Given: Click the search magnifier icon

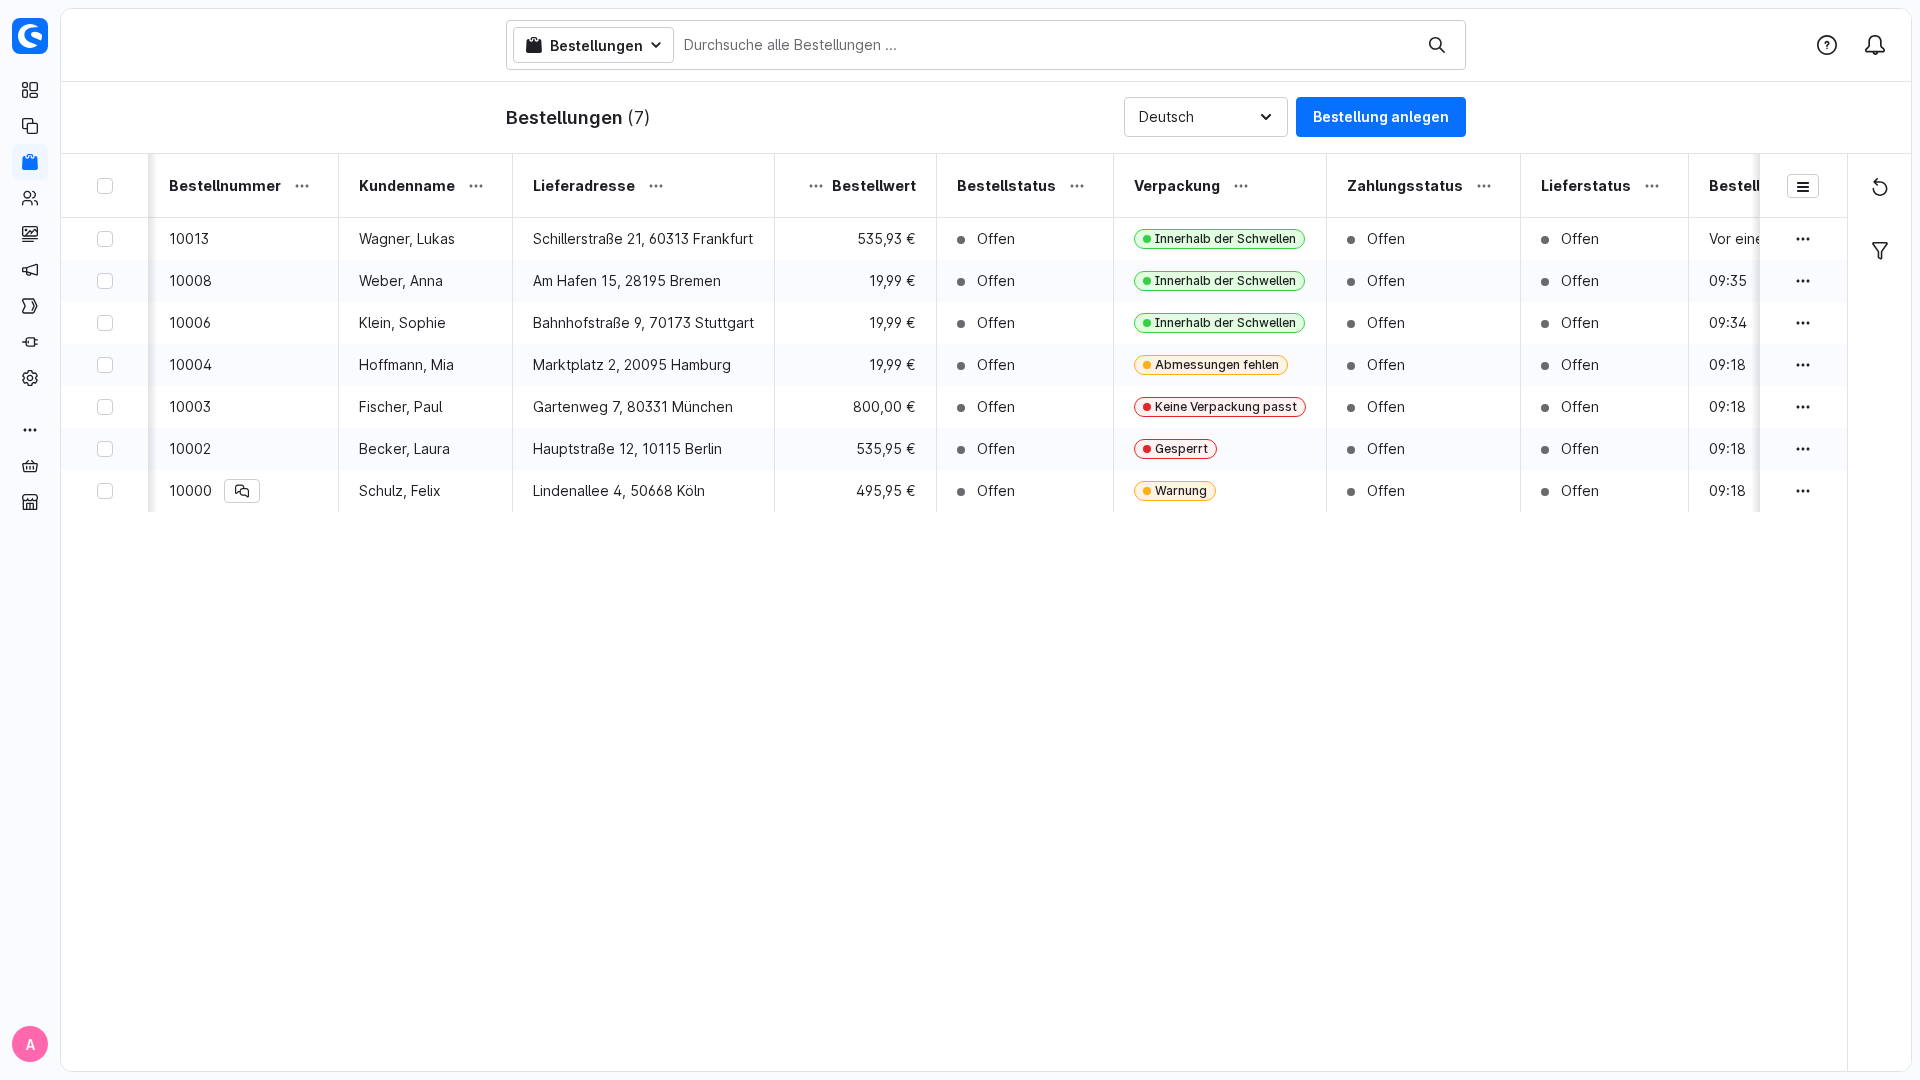Looking at the screenshot, I should [x=1437, y=45].
